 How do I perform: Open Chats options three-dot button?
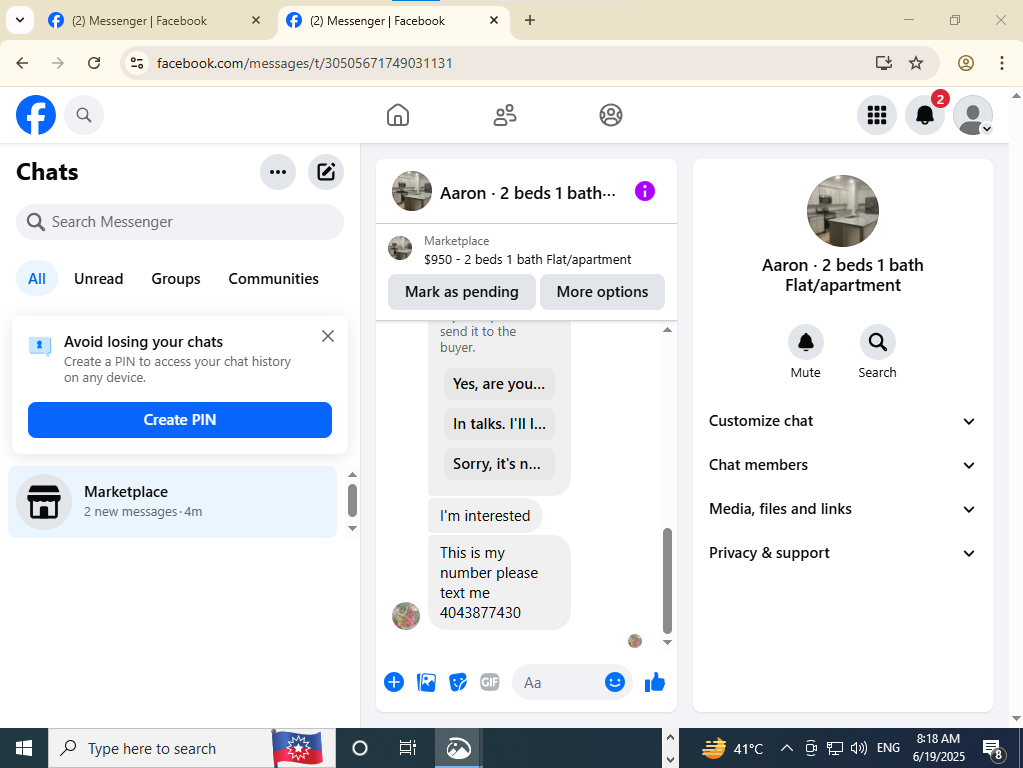coord(278,172)
